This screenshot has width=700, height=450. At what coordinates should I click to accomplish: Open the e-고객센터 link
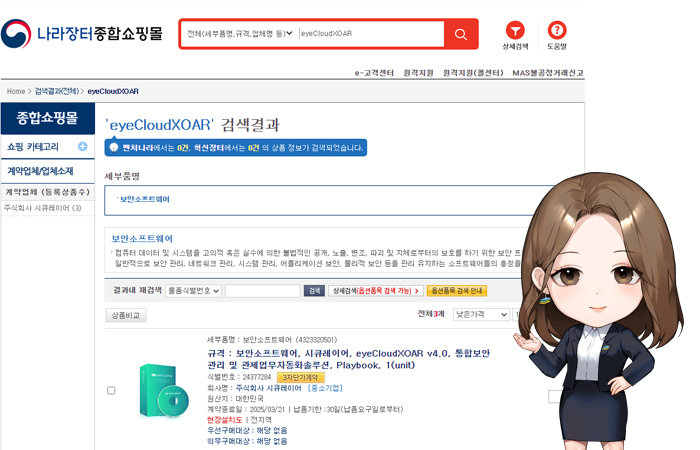[374, 73]
